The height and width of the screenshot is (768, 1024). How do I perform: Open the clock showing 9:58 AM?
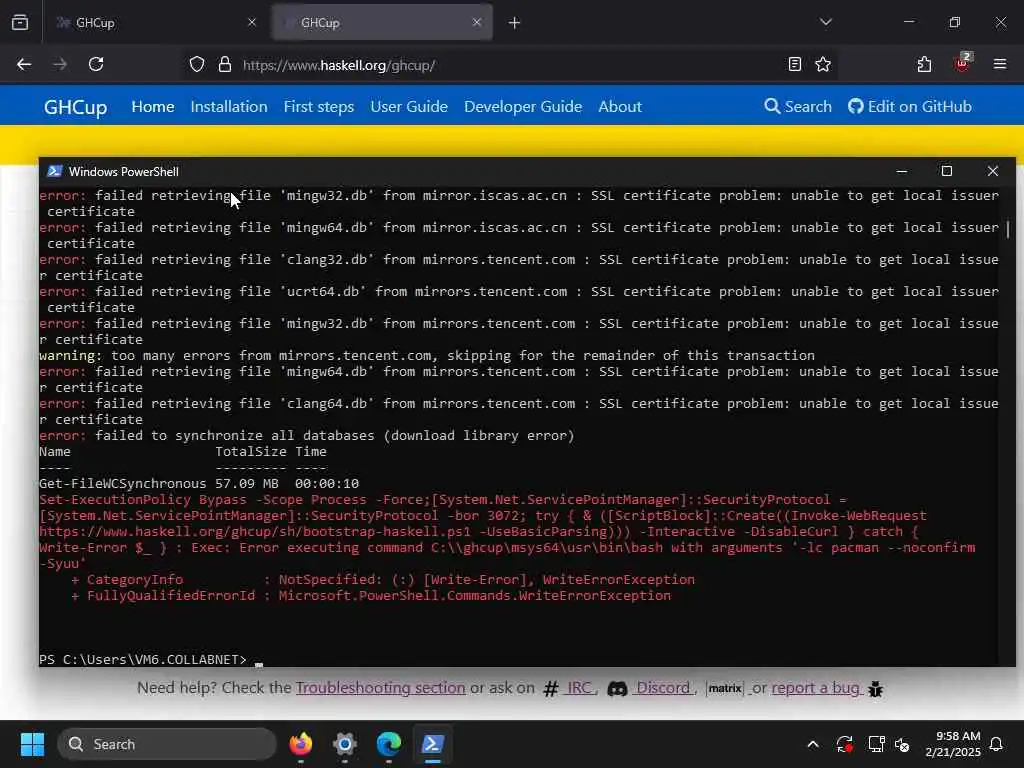[x=953, y=744]
